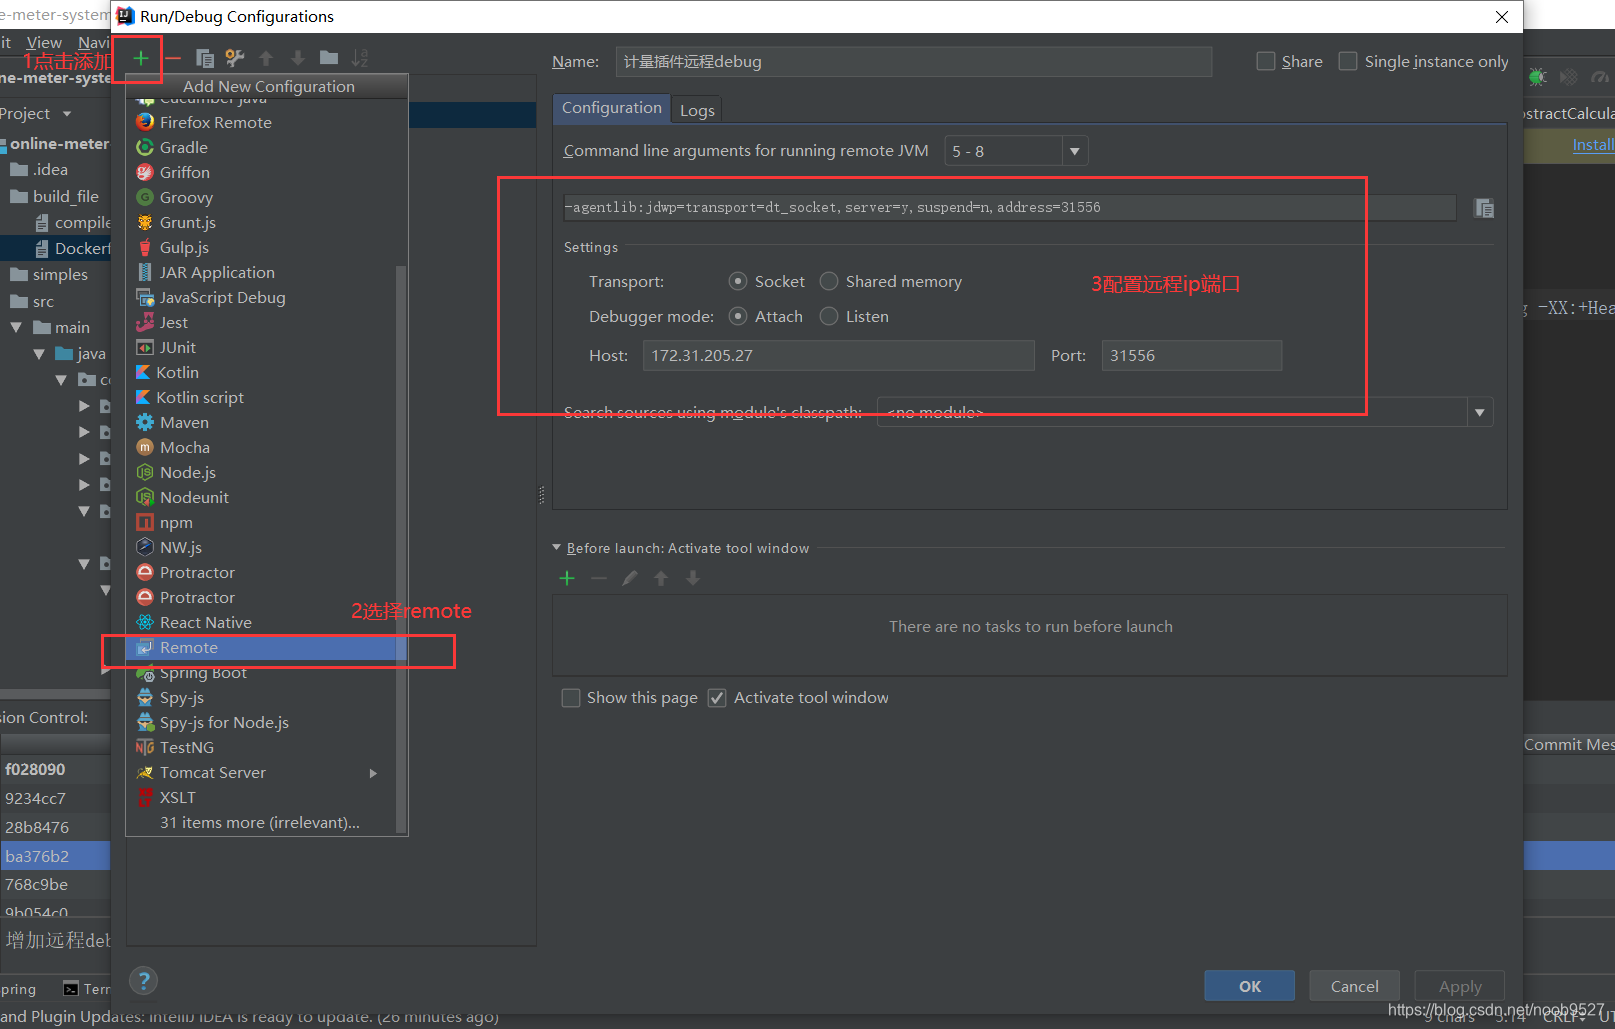The height and width of the screenshot is (1029, 1615).
Task: Close the Run/Debug Configurations dialog
Action: pos(1501,17)
